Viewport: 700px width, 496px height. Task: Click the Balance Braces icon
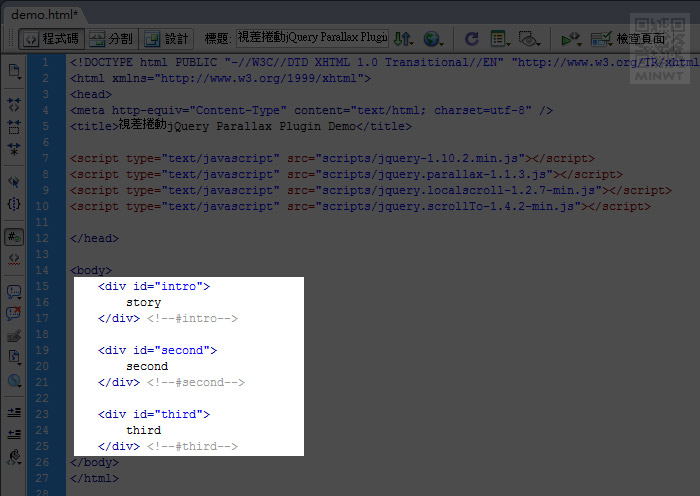coord(14,204)
